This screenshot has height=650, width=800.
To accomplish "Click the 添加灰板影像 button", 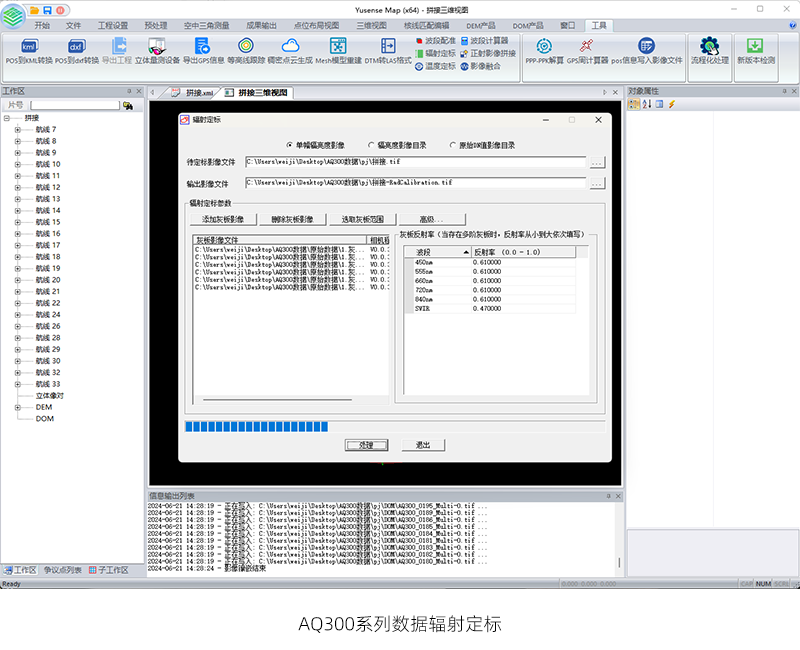I will (222, 219).
